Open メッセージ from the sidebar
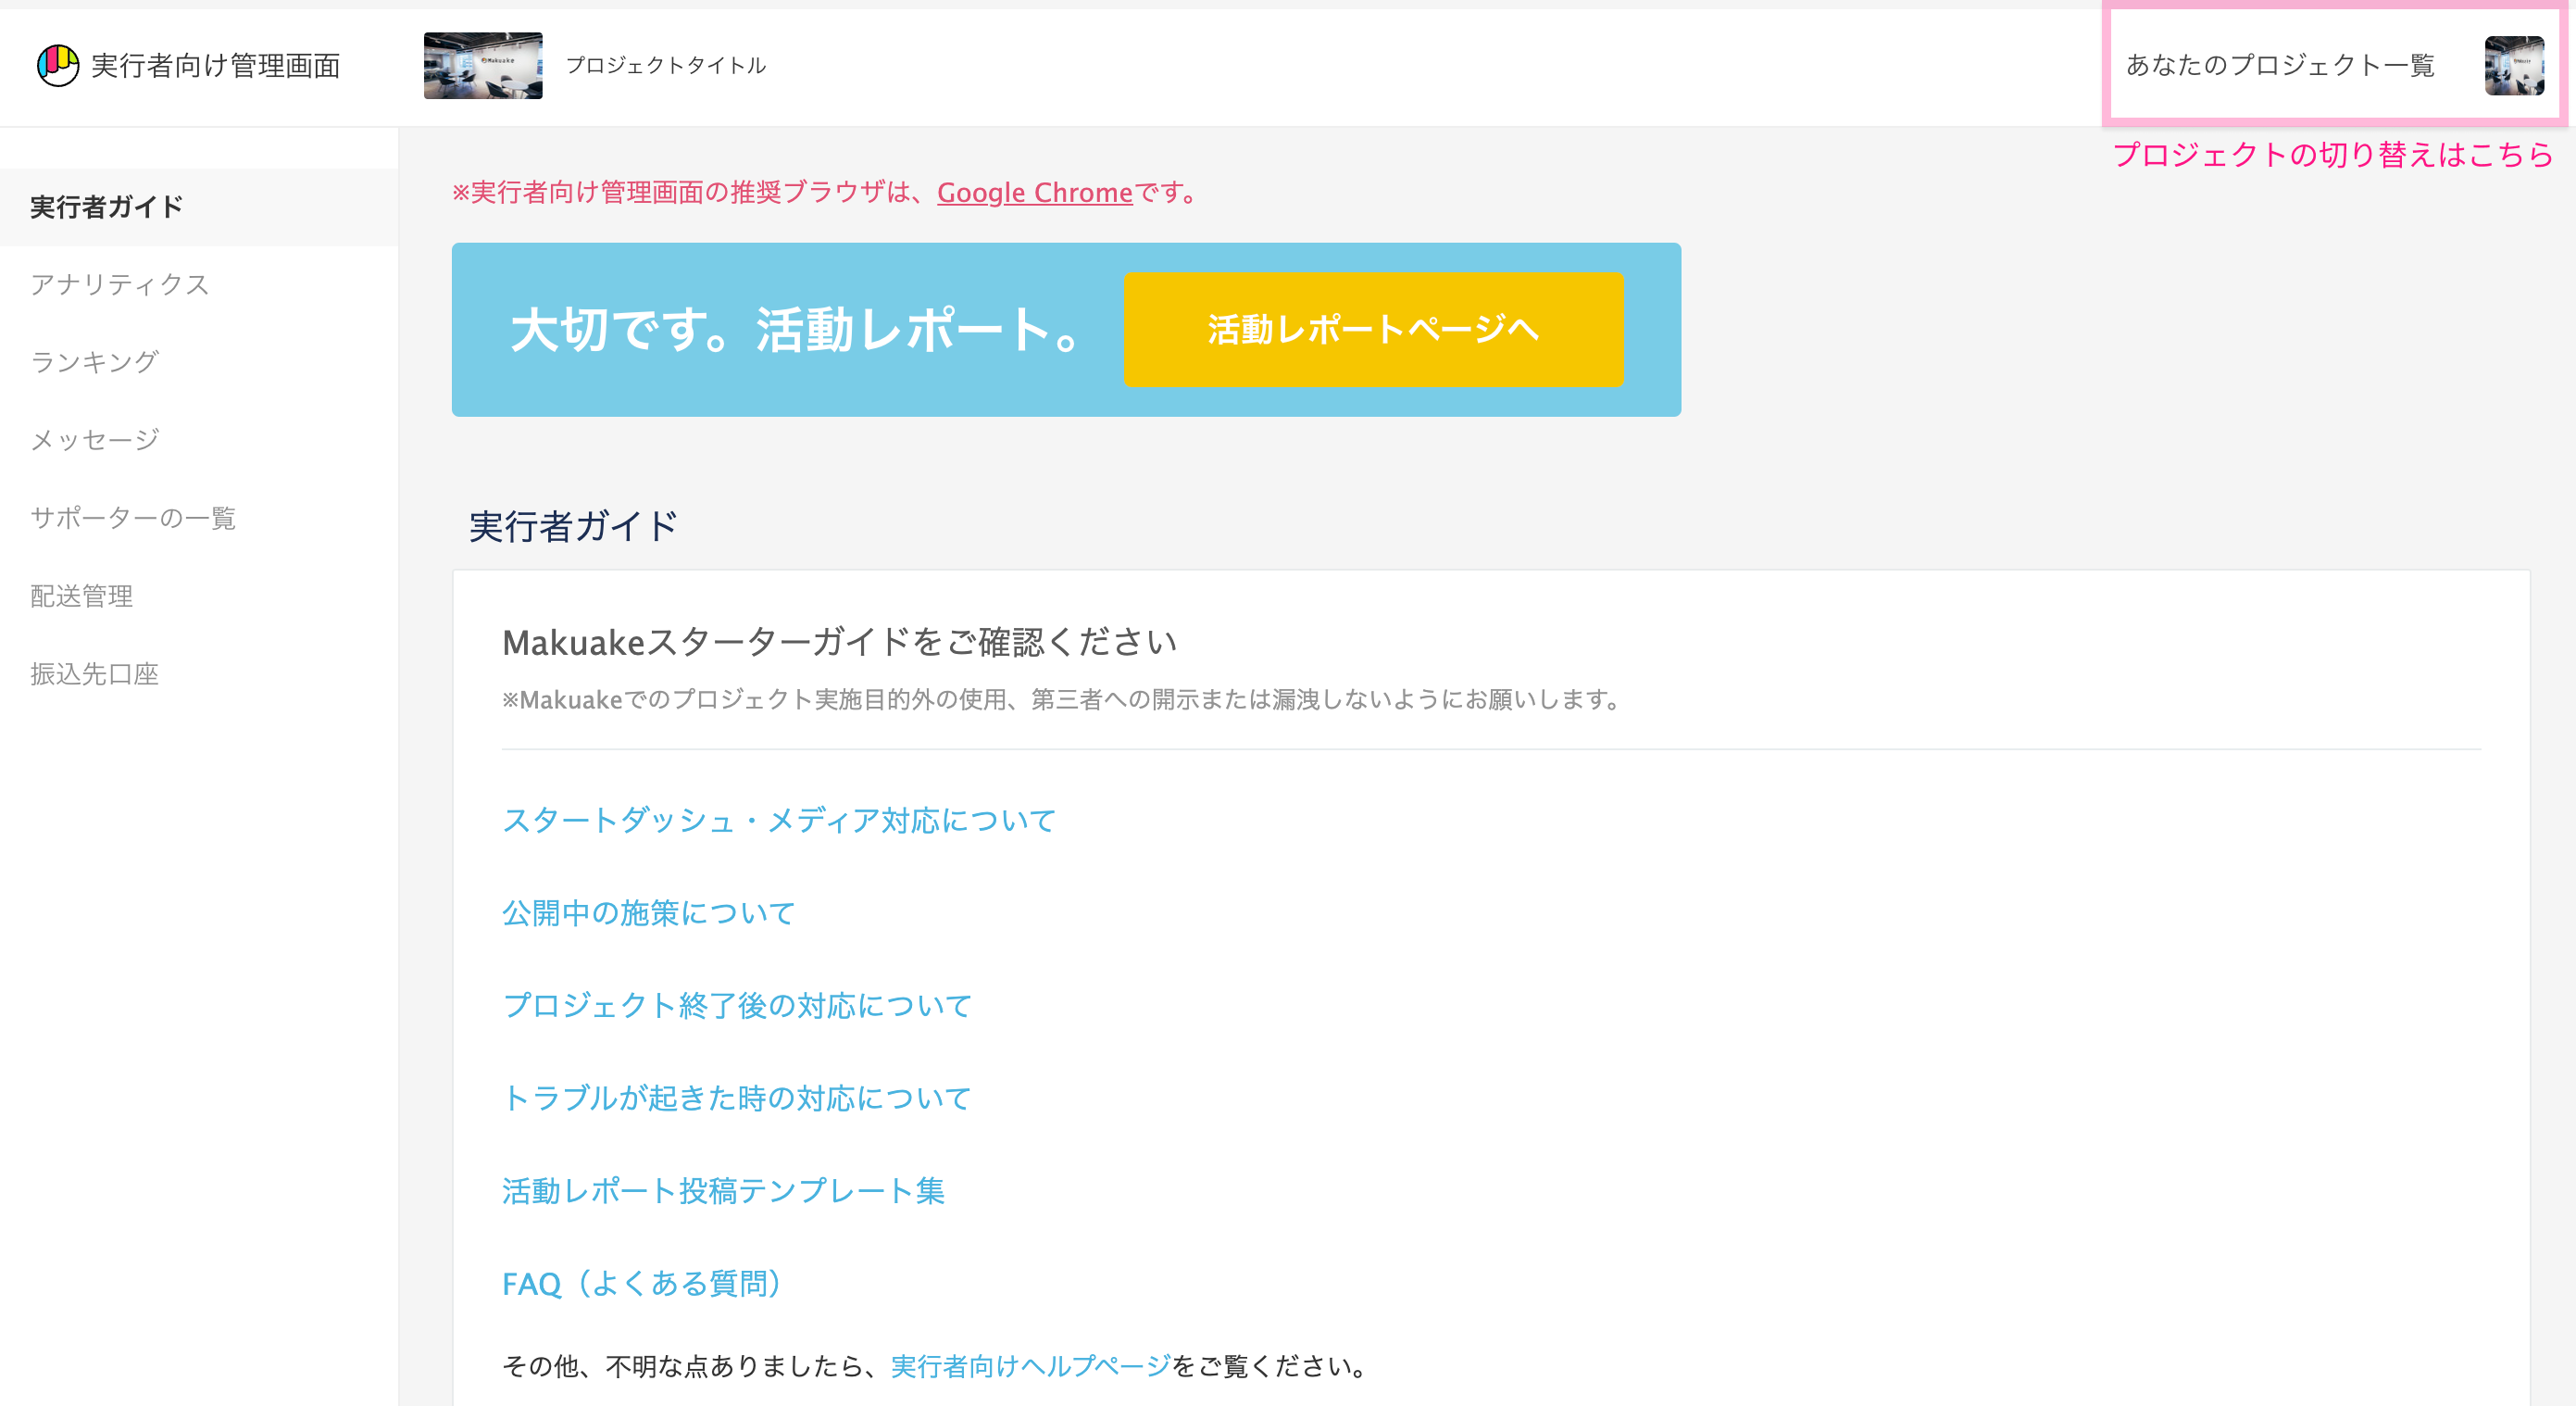 (x=94, y=440)
